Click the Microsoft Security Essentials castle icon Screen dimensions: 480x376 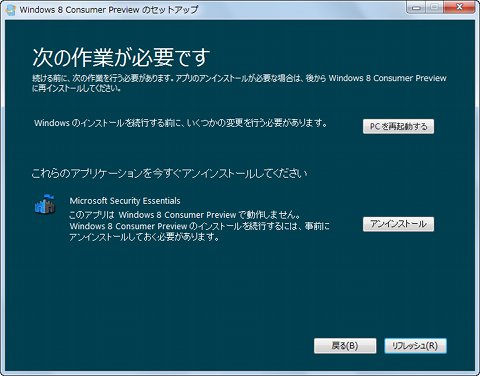[x=45, y=204]
